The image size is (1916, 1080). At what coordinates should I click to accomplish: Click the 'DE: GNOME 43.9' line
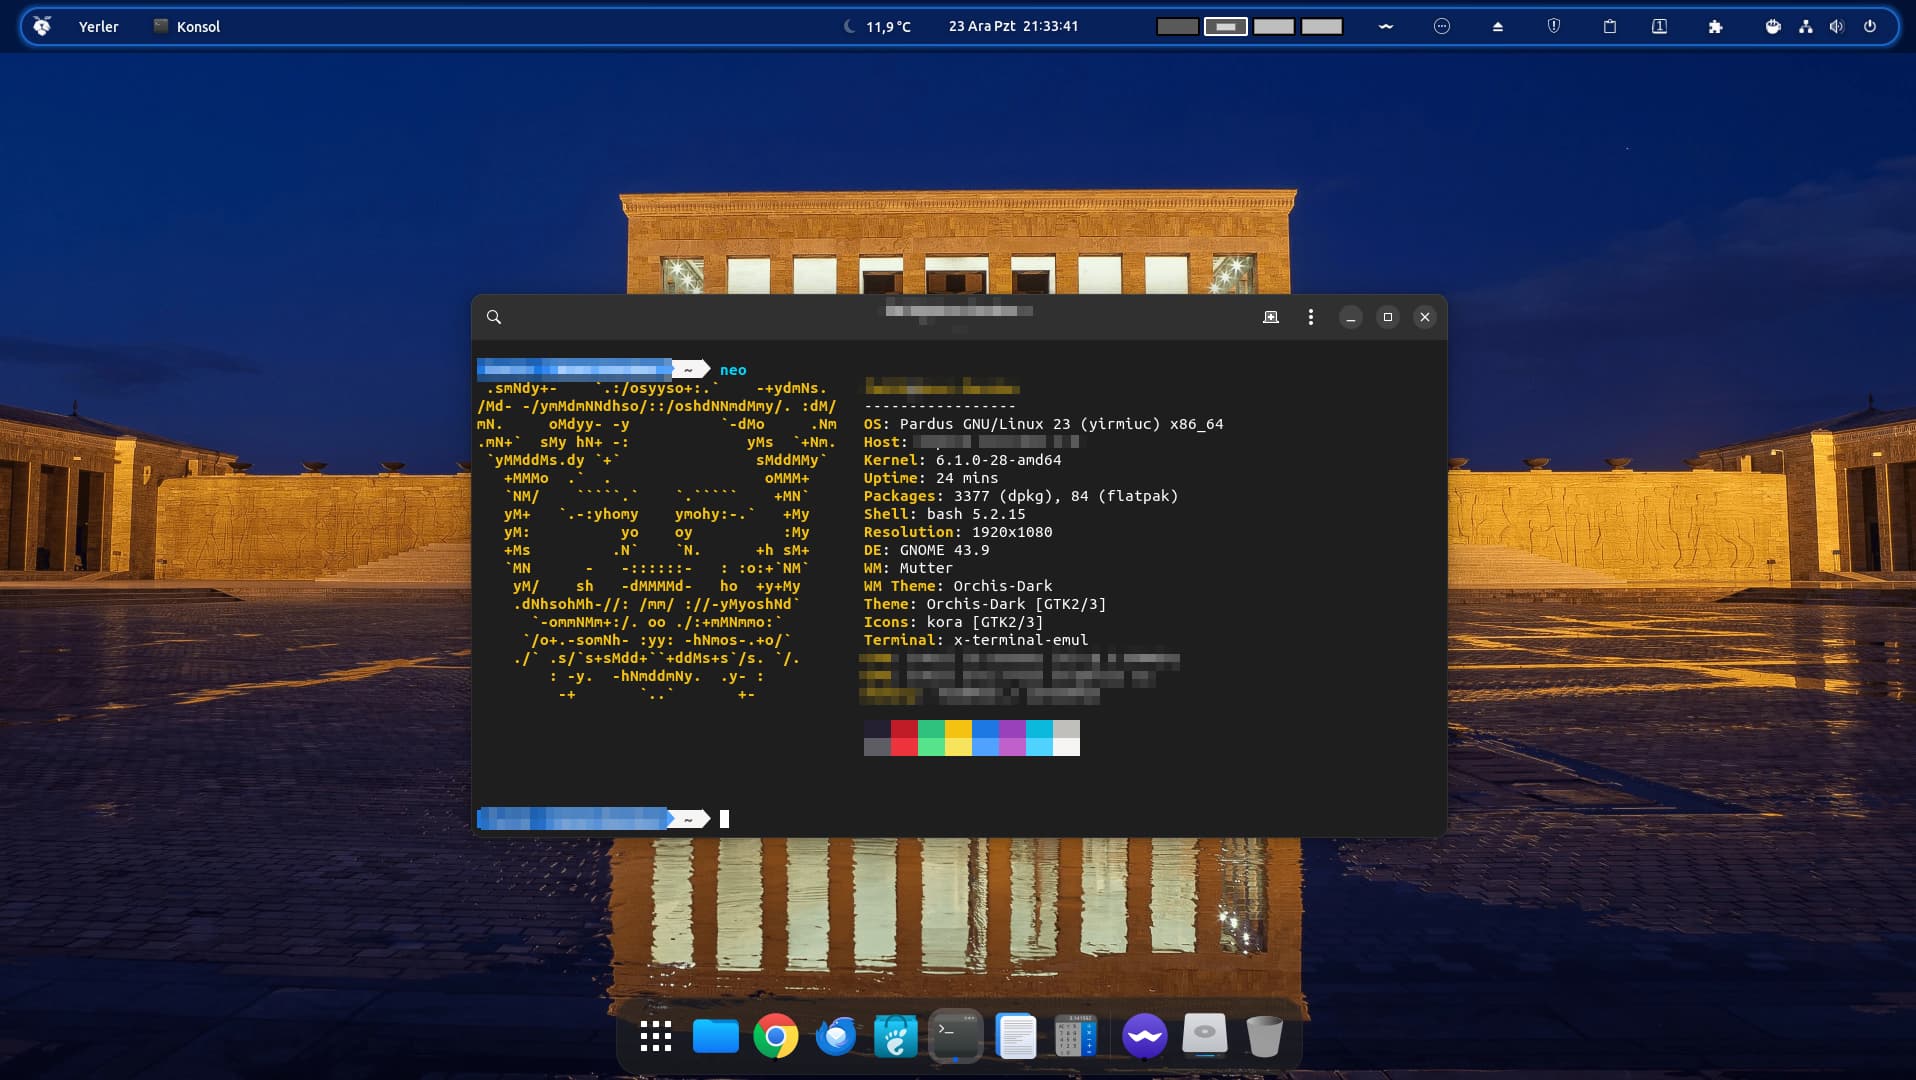926,550
